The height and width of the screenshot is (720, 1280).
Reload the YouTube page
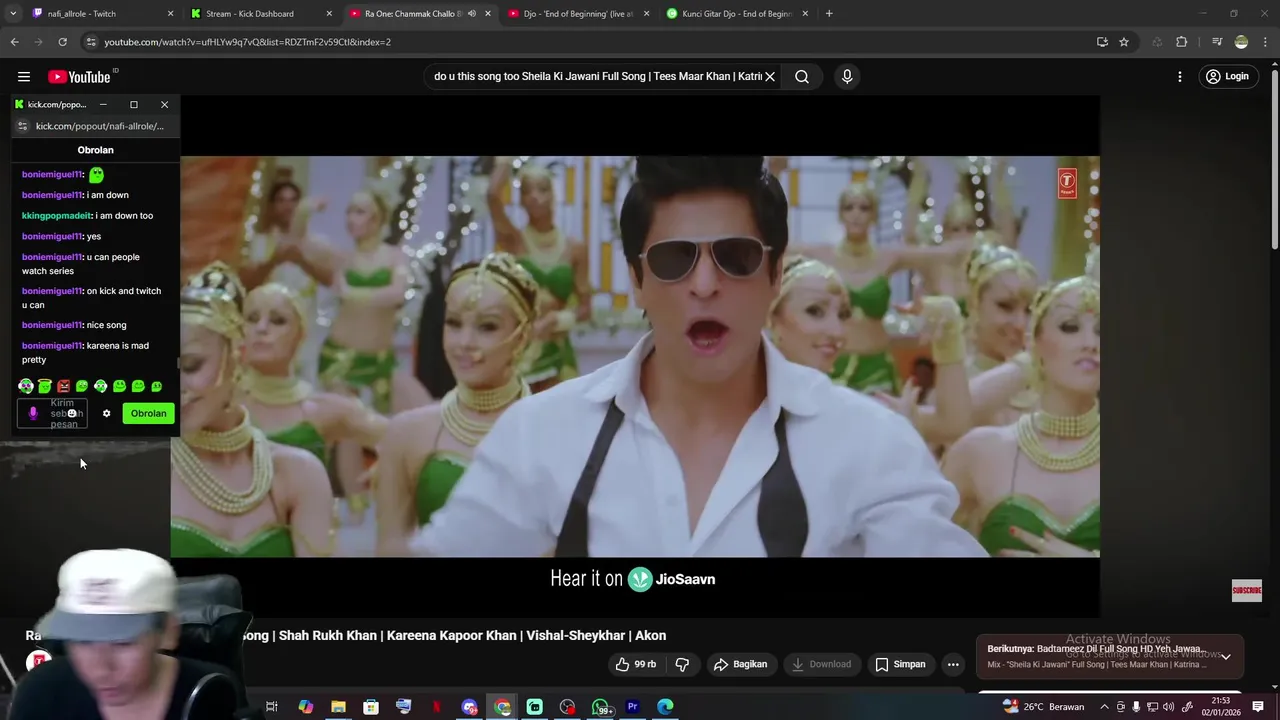[62, 42]
